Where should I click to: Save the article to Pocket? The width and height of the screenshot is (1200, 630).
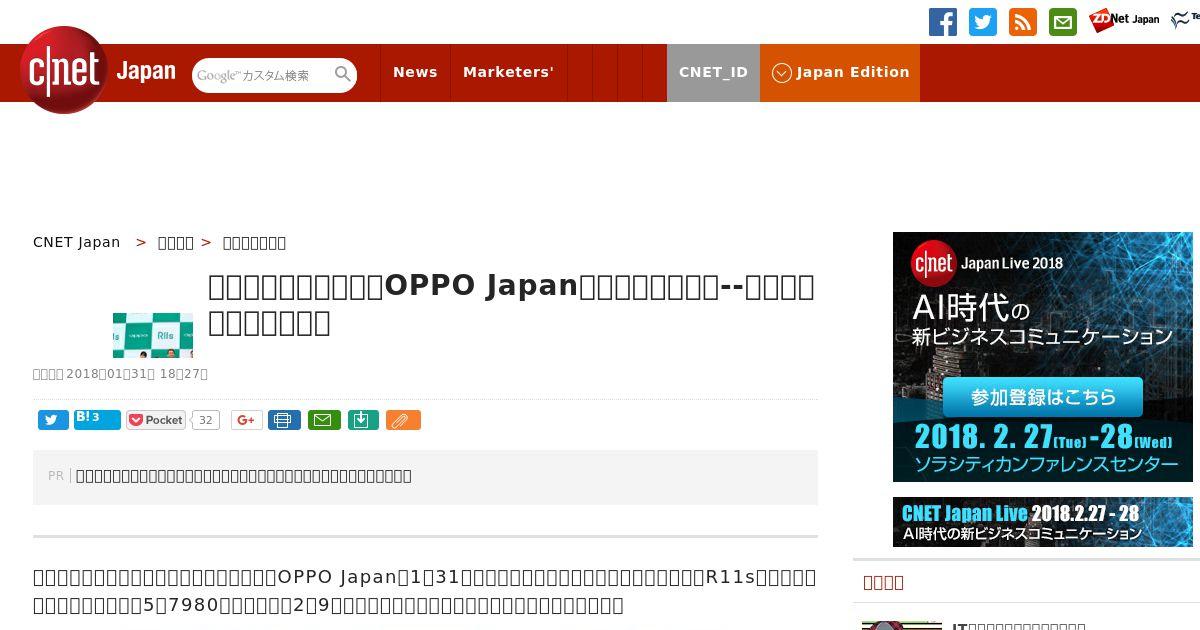pos(156,420)
